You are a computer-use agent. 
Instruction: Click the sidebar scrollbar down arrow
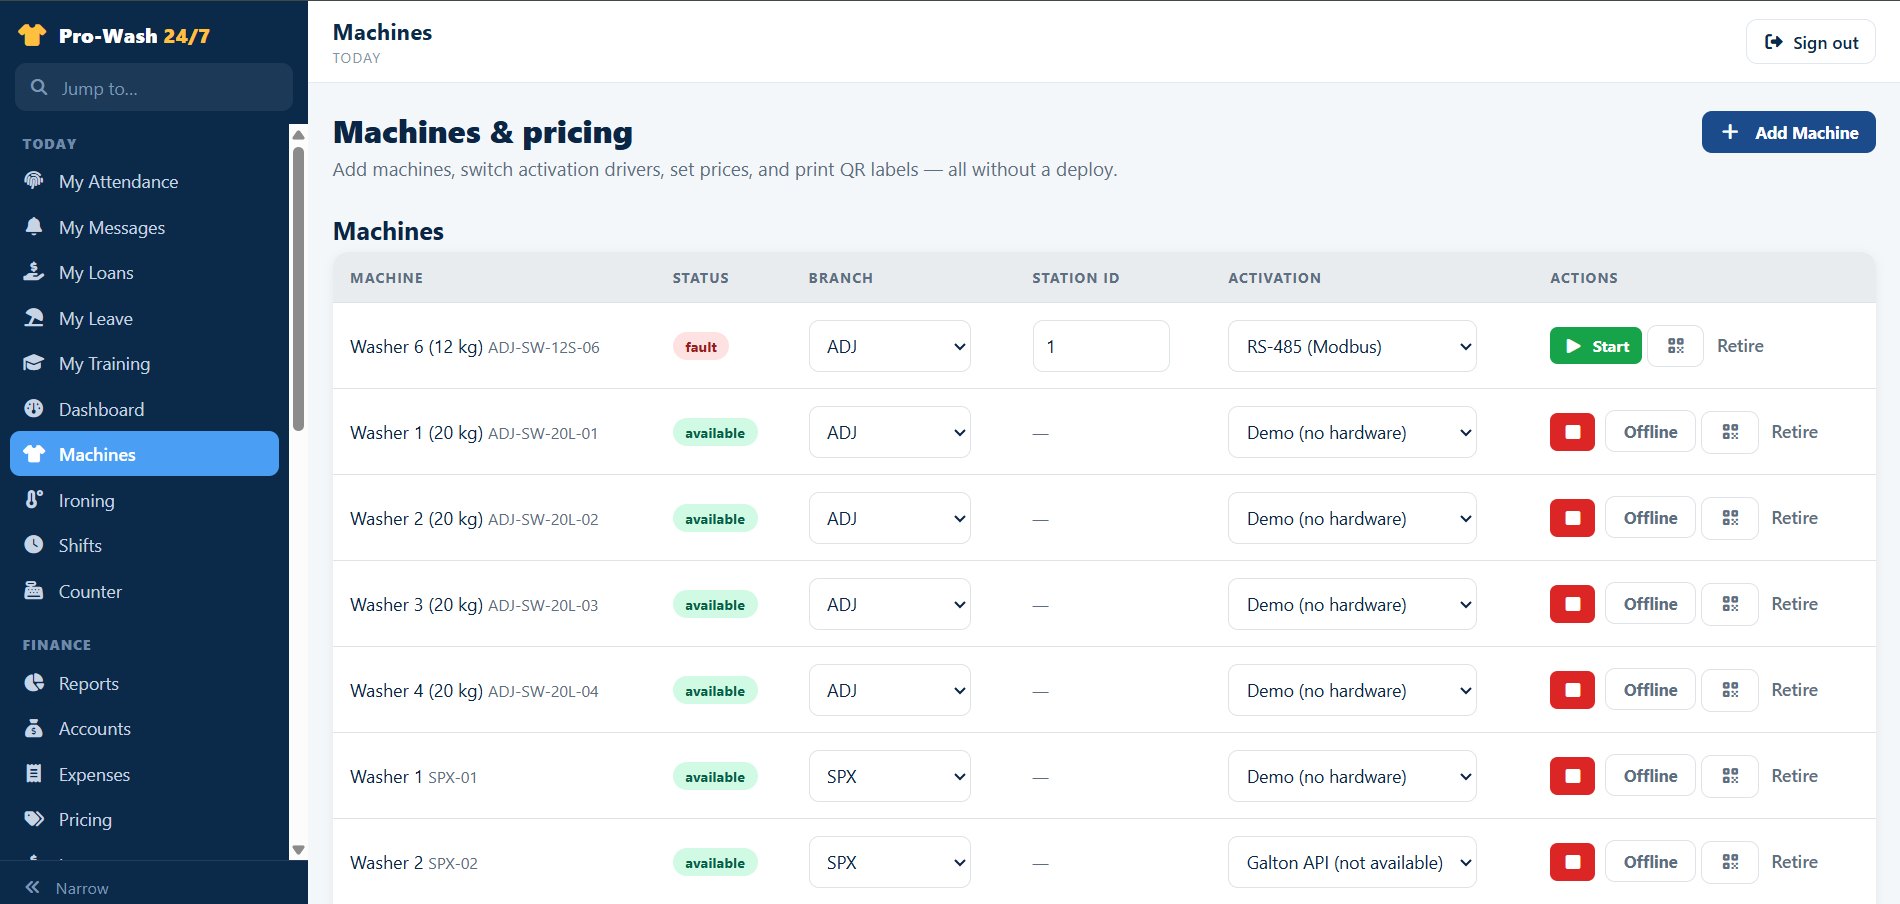pyautogui.click(x=298, y=850)
